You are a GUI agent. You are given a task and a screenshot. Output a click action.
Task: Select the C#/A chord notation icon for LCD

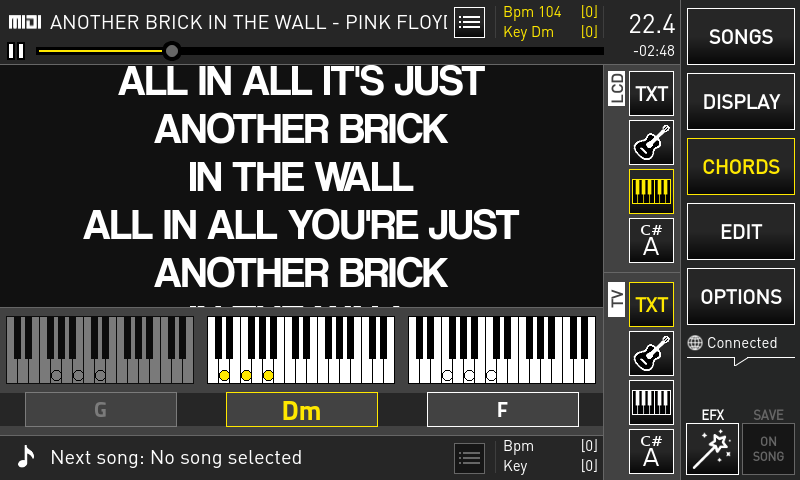click(x=651, y=240)
